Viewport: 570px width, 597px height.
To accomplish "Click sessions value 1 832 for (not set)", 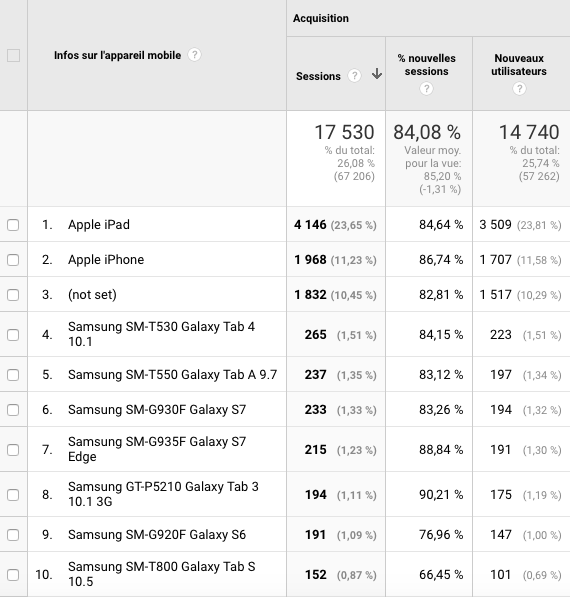I will [x=310, y=295].
